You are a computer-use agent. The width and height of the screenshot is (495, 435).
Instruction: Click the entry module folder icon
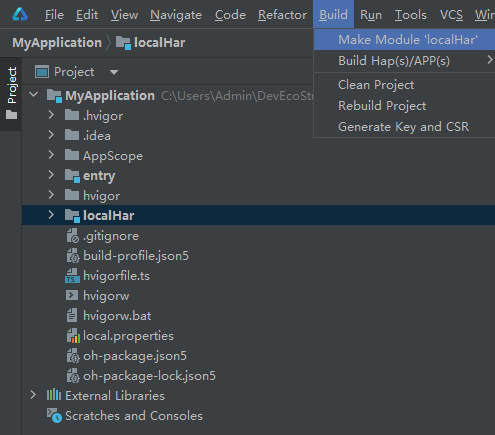pos(72,176)
